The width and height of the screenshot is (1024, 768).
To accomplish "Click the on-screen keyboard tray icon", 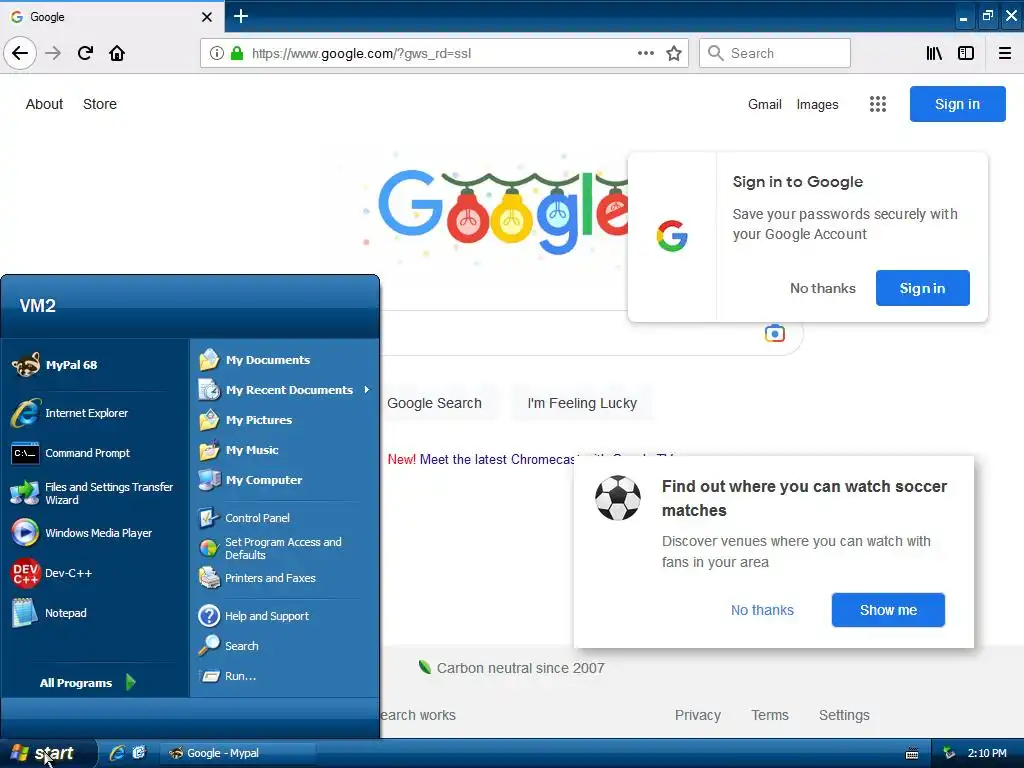I will pyautogui.click(x=912, y=754).
